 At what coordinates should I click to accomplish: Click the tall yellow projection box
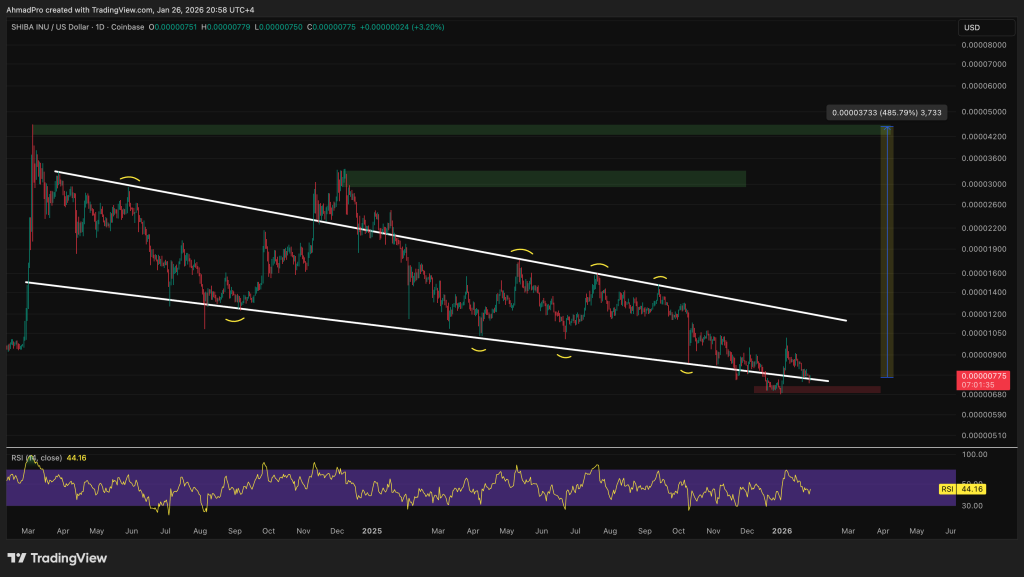(x=886, y=255)
